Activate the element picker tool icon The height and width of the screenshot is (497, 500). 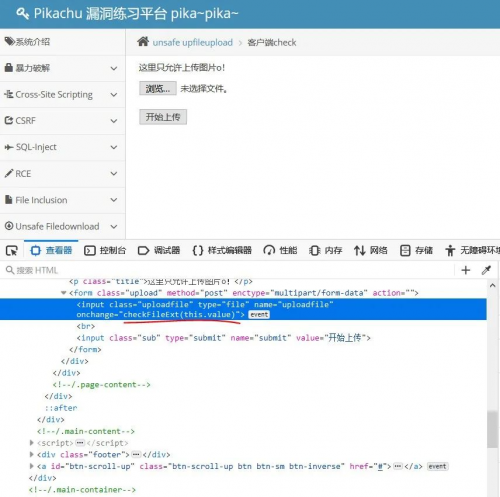[12, 250]
